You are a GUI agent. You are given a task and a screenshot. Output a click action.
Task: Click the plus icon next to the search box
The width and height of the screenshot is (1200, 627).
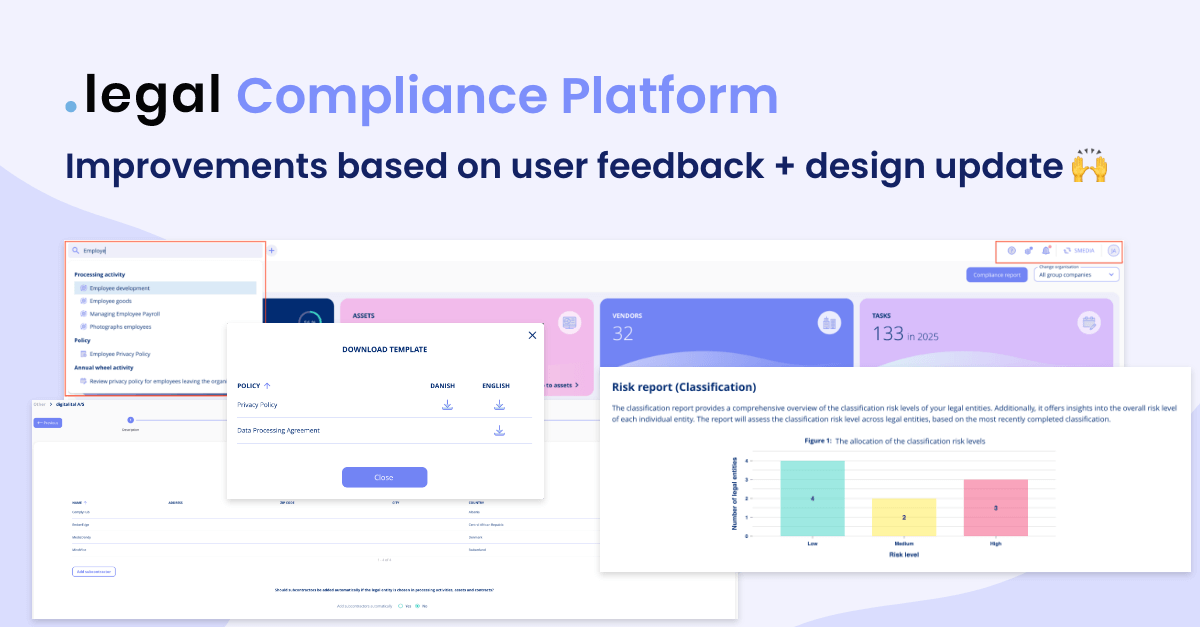point(271,250)
